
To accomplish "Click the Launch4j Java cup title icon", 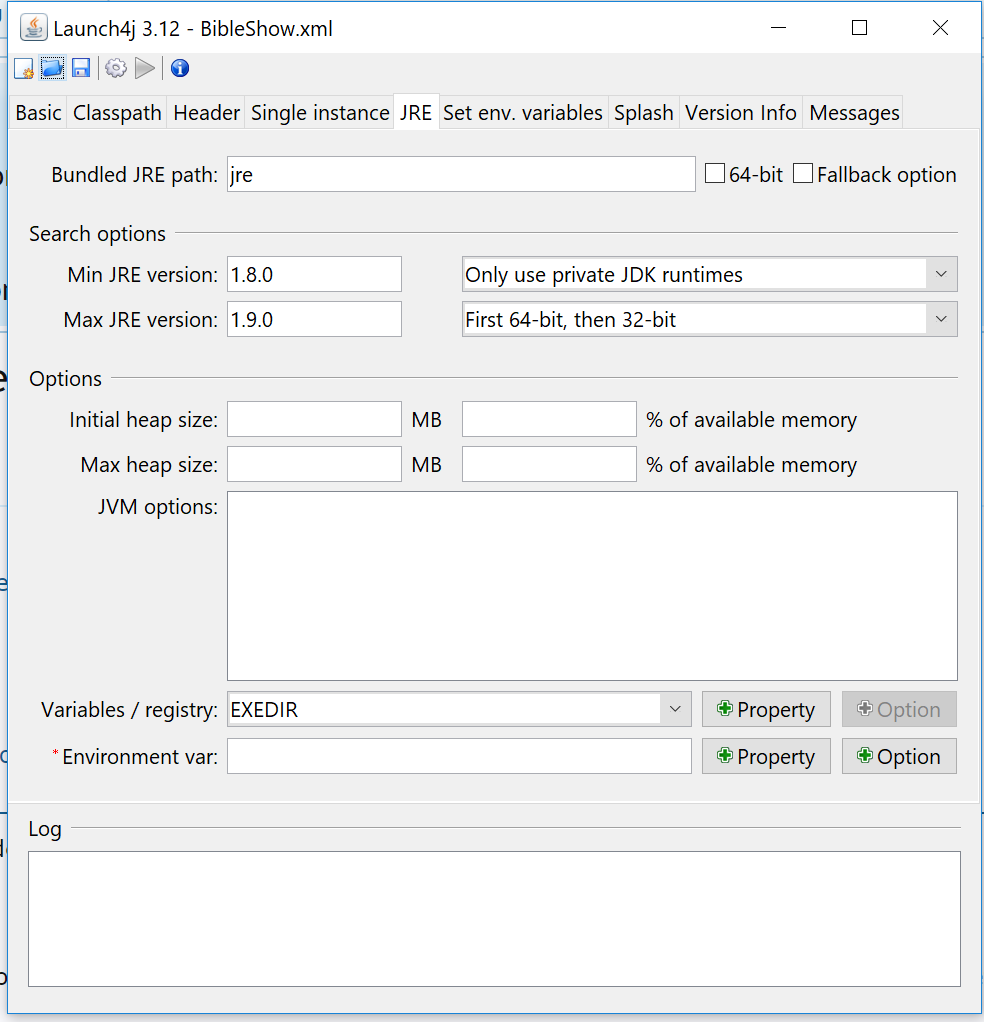I will point(33,28).
